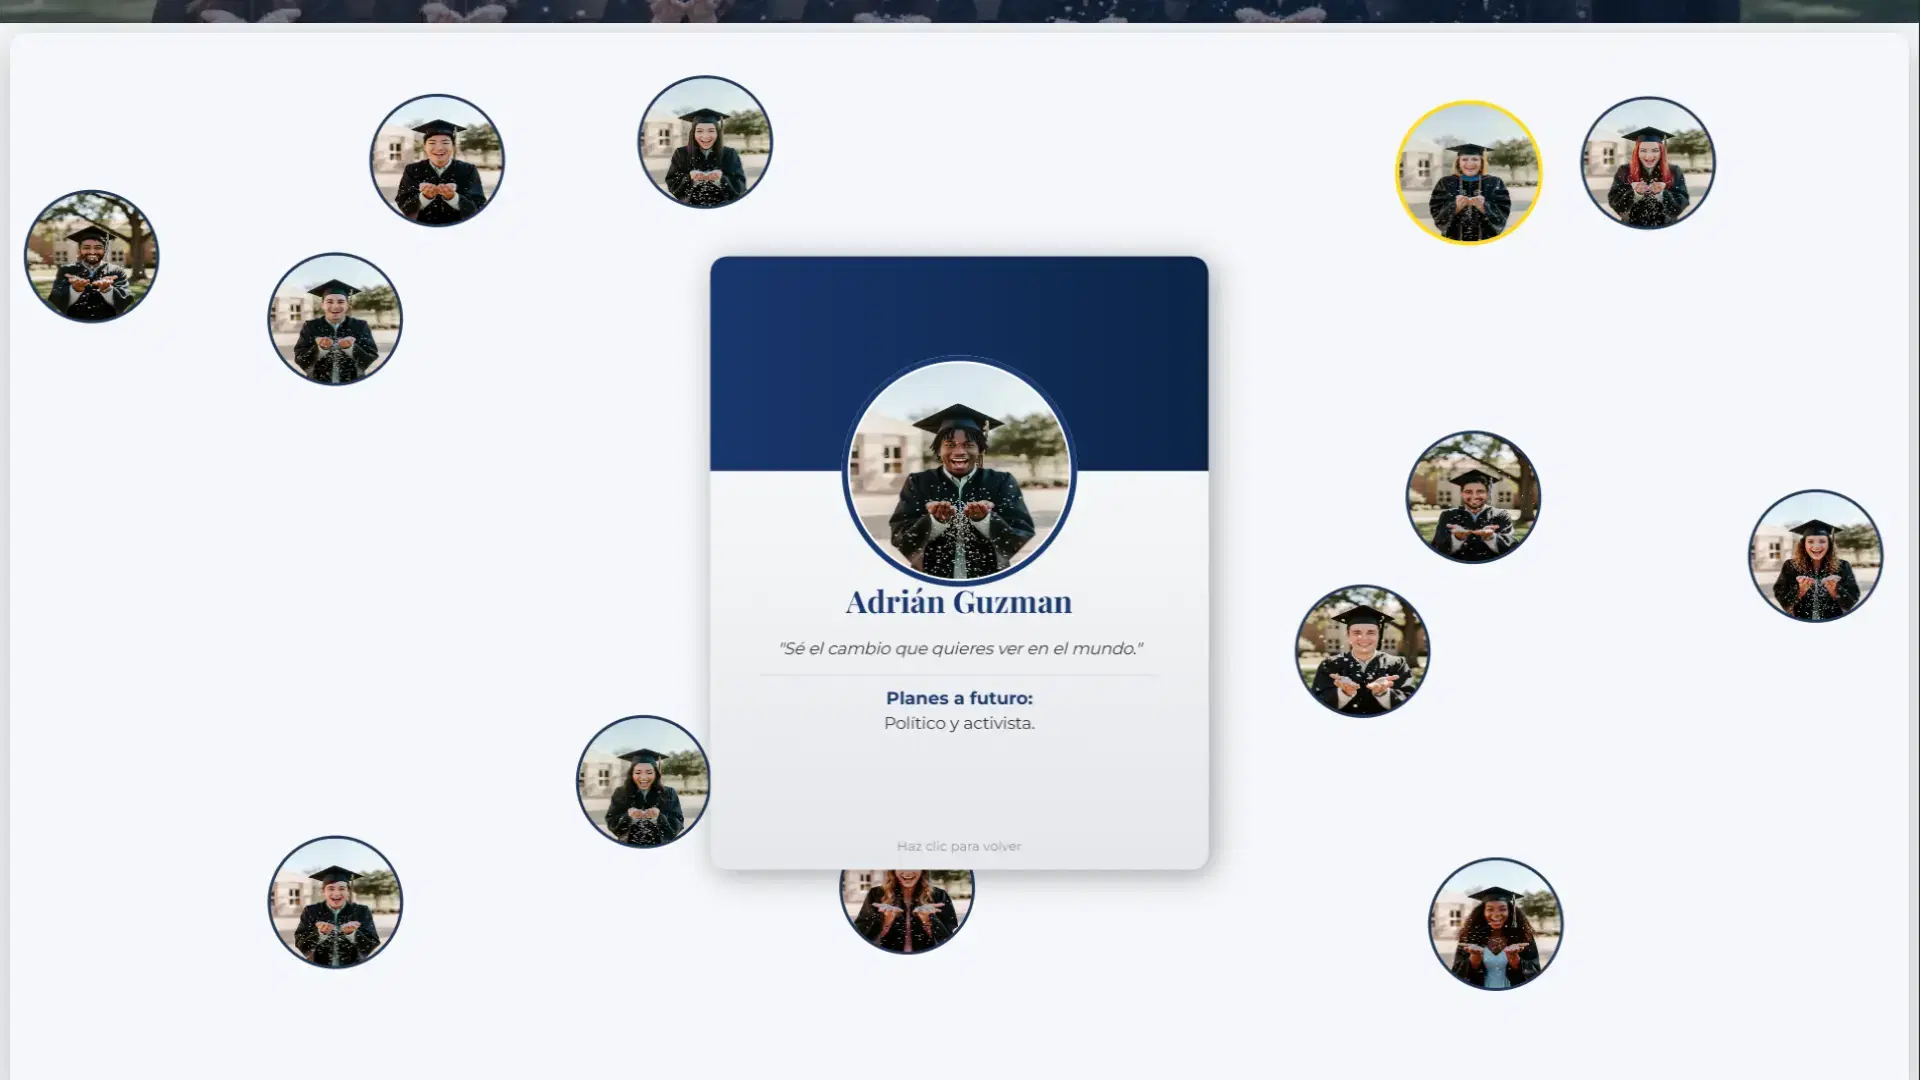Click the male graduate bubble below the laughing man
Viewport: 1920px width, 1080px height.
pos(334,319)
